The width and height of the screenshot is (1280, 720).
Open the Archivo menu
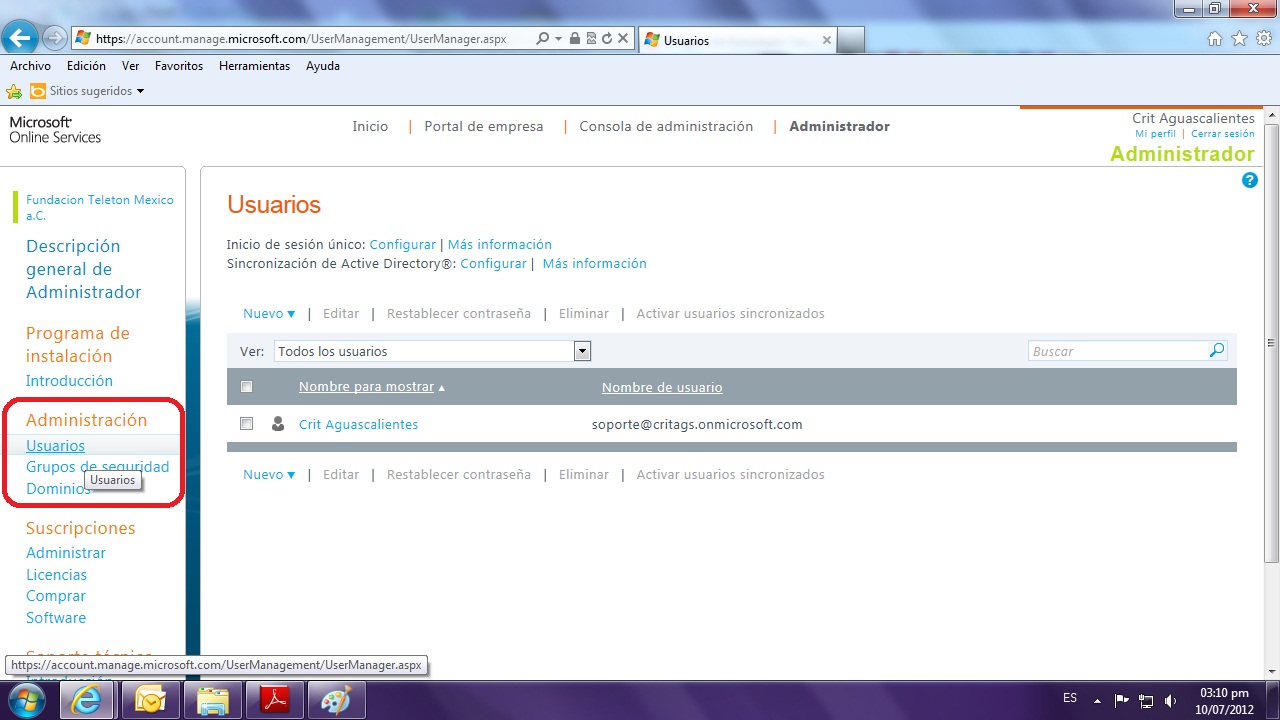30,66
